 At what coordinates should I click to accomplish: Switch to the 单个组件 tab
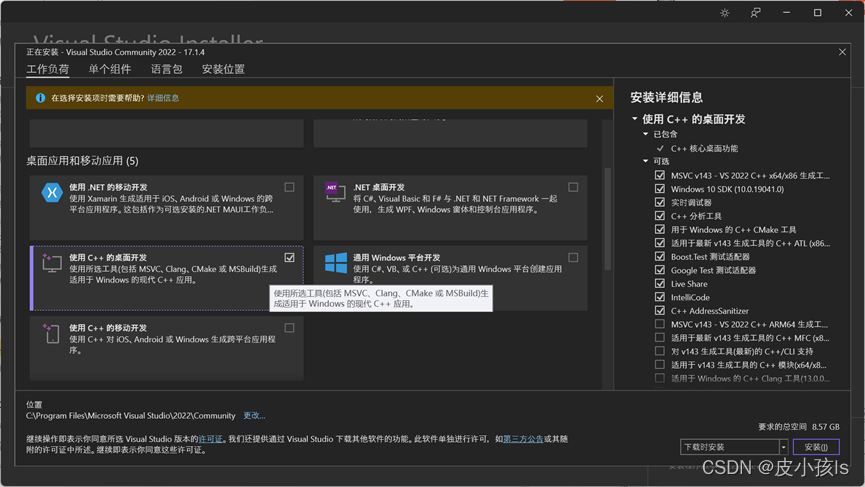110,69
